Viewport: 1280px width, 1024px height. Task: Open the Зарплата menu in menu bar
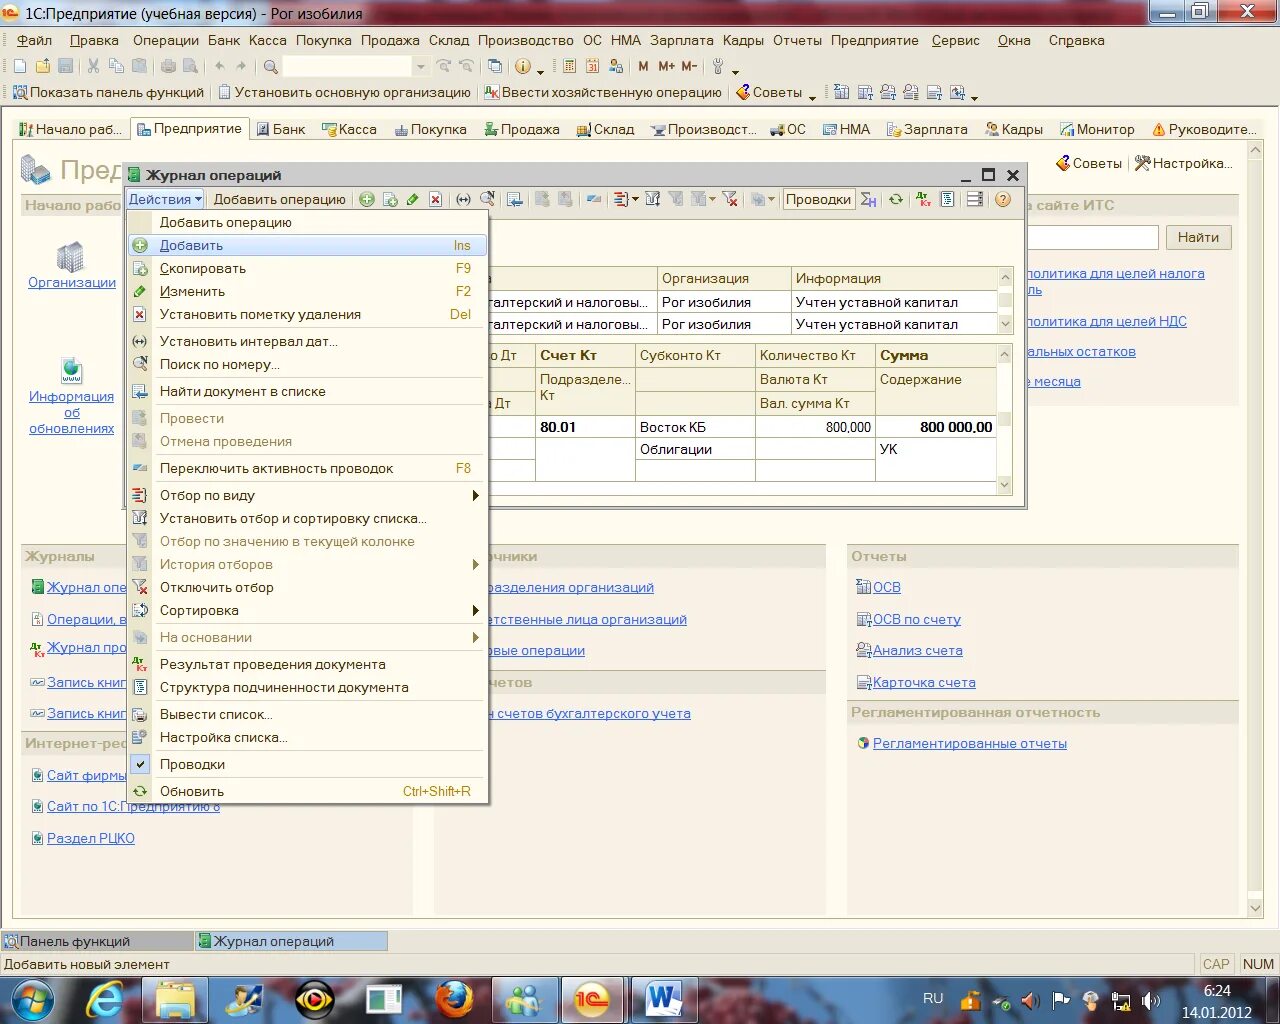(682, 40)
